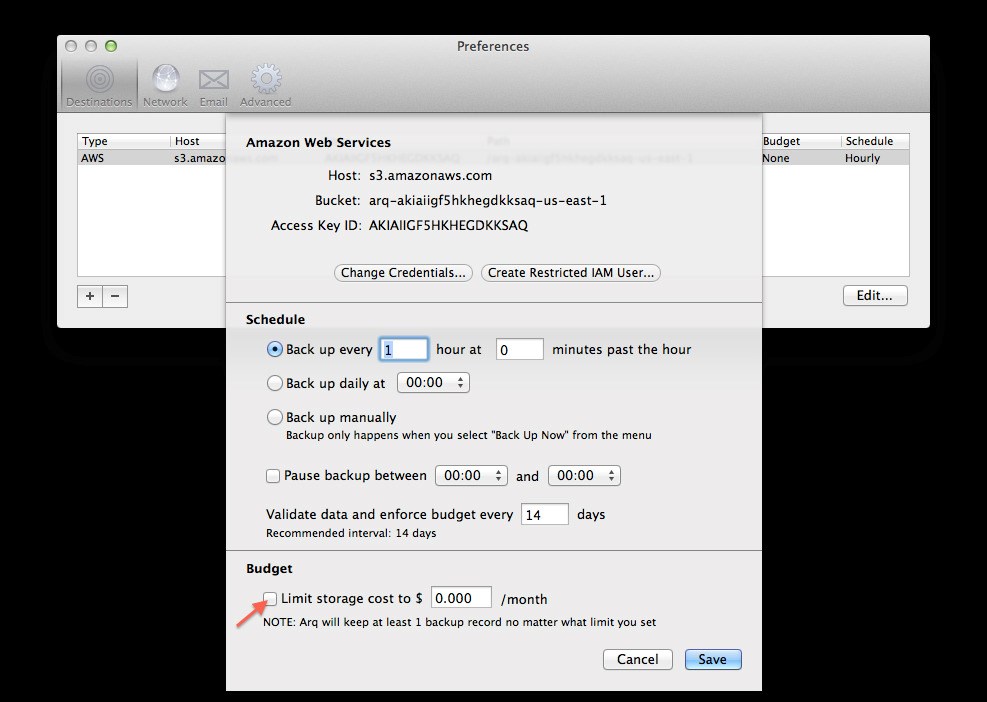Click the 'Hourly' schedule cell

pyautogui.click(x=862, y=158)
